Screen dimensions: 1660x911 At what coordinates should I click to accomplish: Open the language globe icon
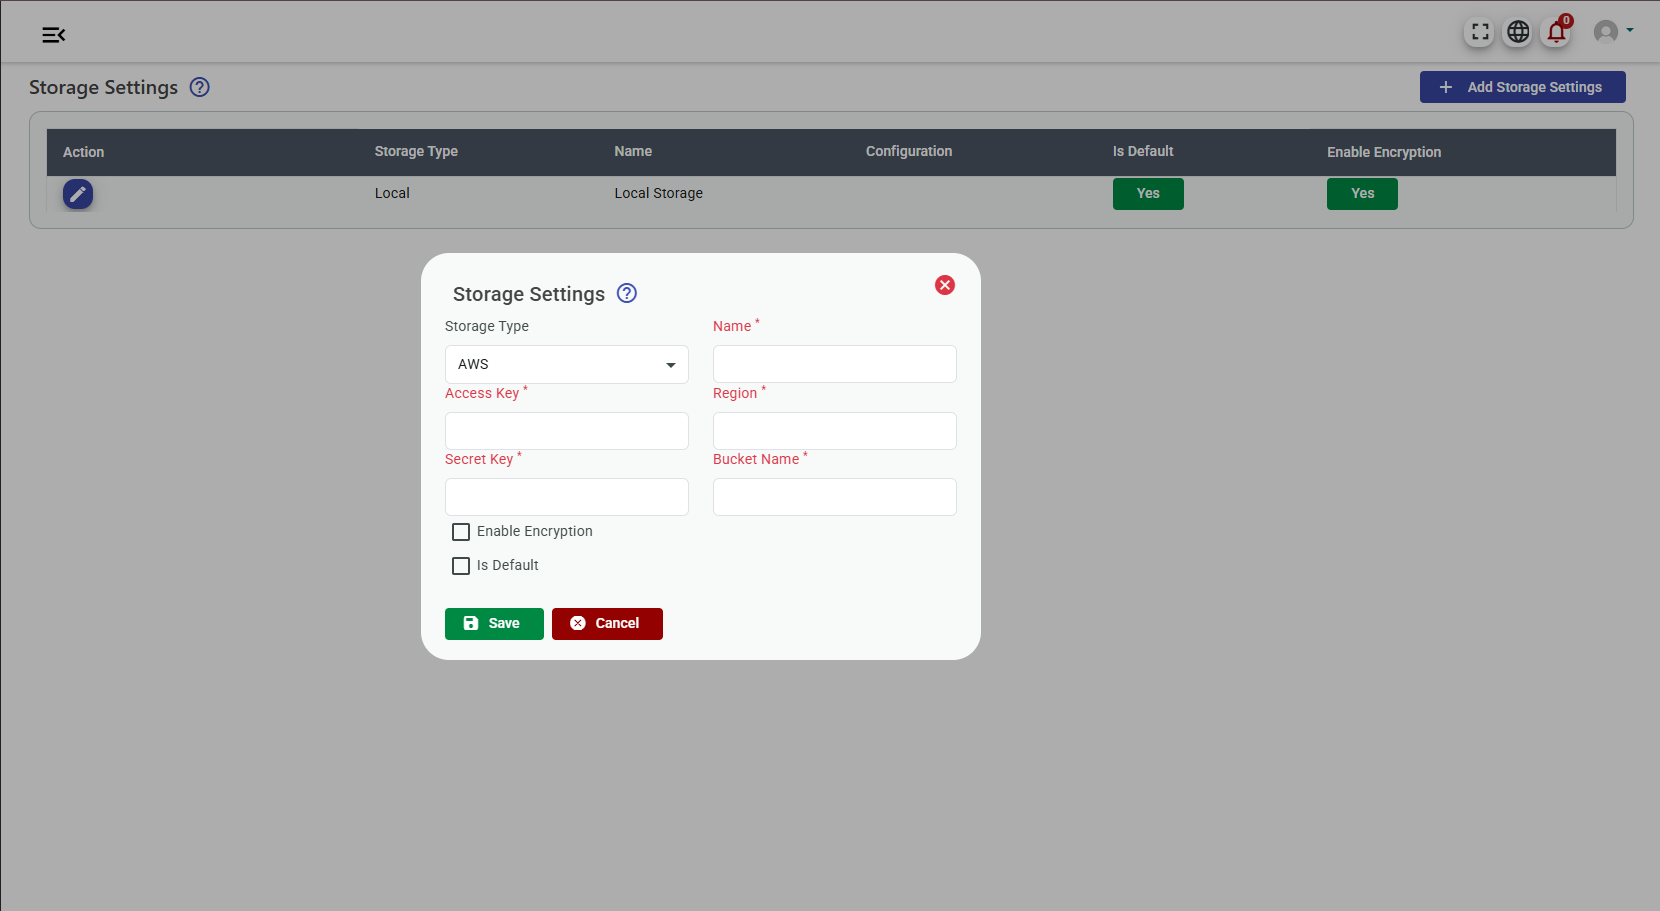[1517, 31]
